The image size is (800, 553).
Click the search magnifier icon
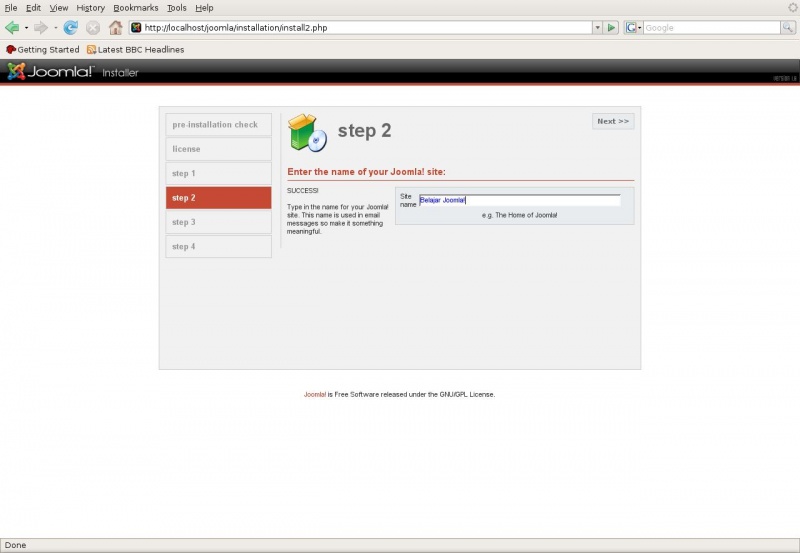click(787, 28)
